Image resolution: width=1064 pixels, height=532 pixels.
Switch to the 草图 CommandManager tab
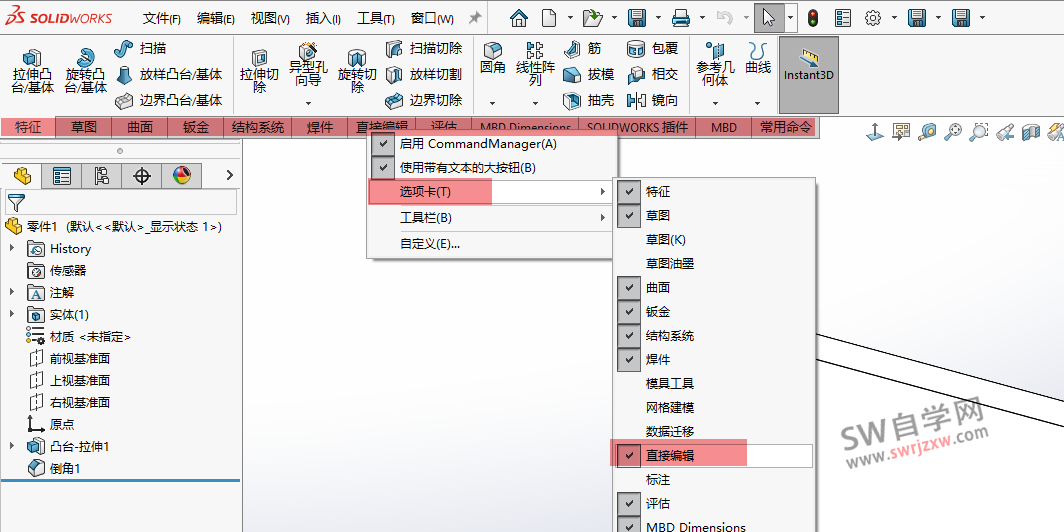click(x=83, y=127)
